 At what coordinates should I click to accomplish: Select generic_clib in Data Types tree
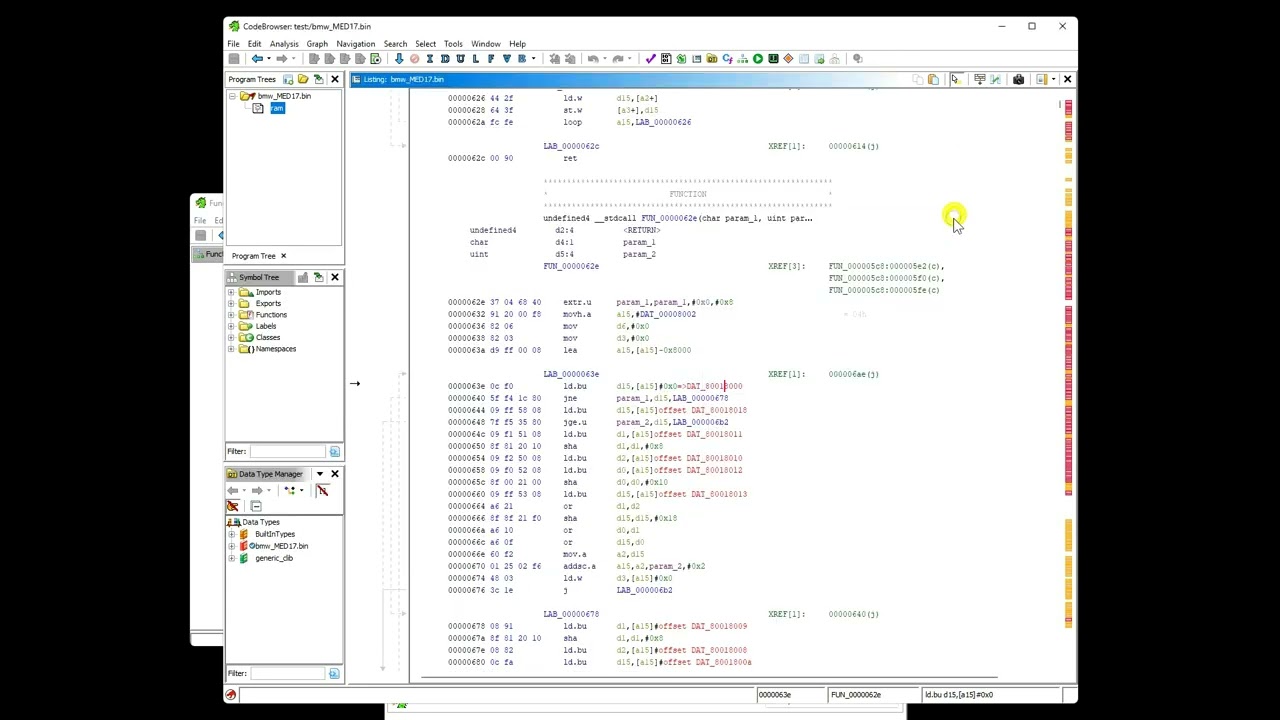(x=274, y=558)
